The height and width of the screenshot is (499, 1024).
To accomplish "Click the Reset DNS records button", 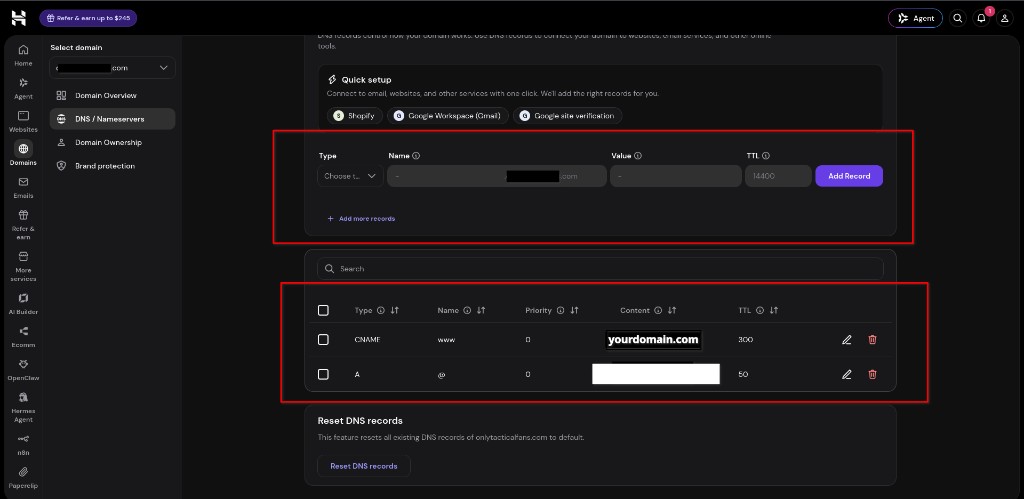I will pos(364,466).
